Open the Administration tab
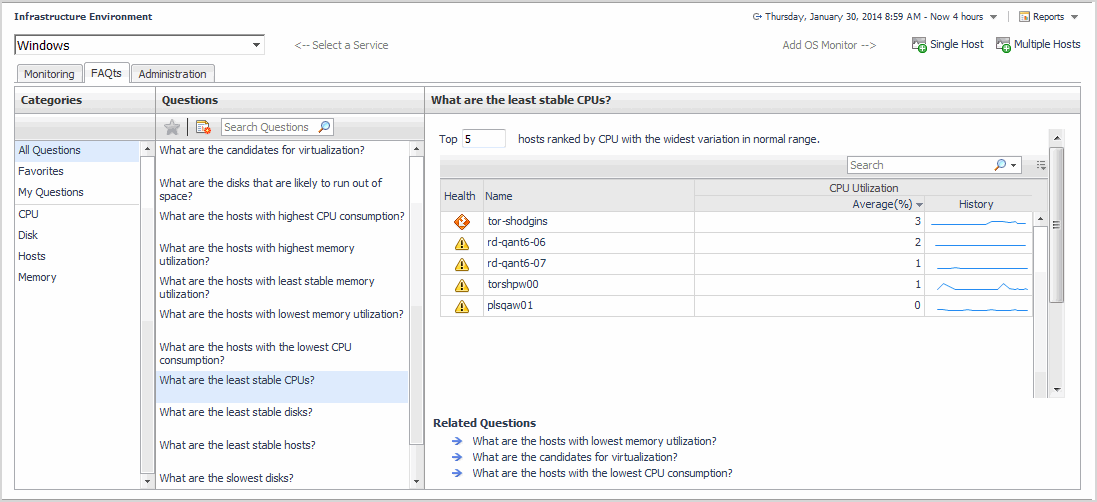This screenshot has width=1097, height=502. 172,74
